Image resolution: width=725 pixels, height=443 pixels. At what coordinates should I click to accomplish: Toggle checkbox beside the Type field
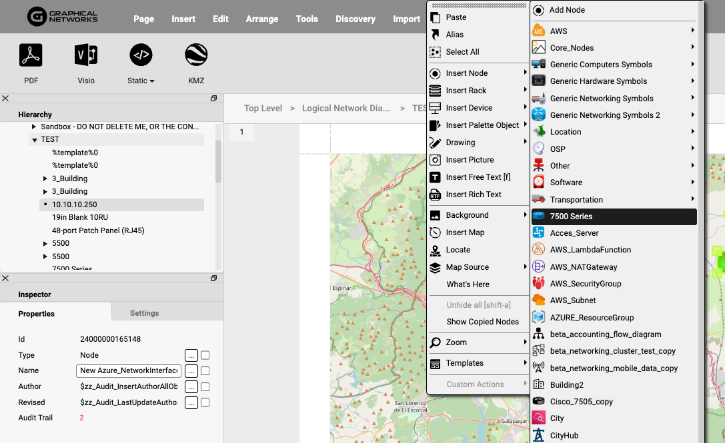point(205,355)
